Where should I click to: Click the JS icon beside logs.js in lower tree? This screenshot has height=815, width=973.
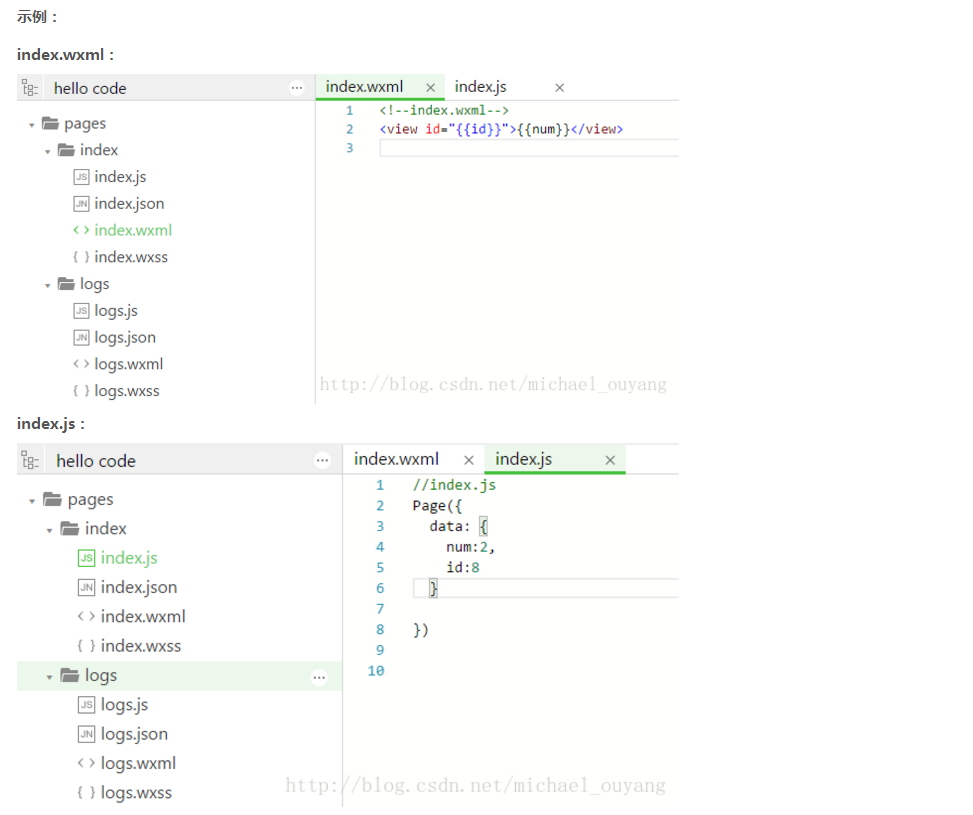click(86, 705)
